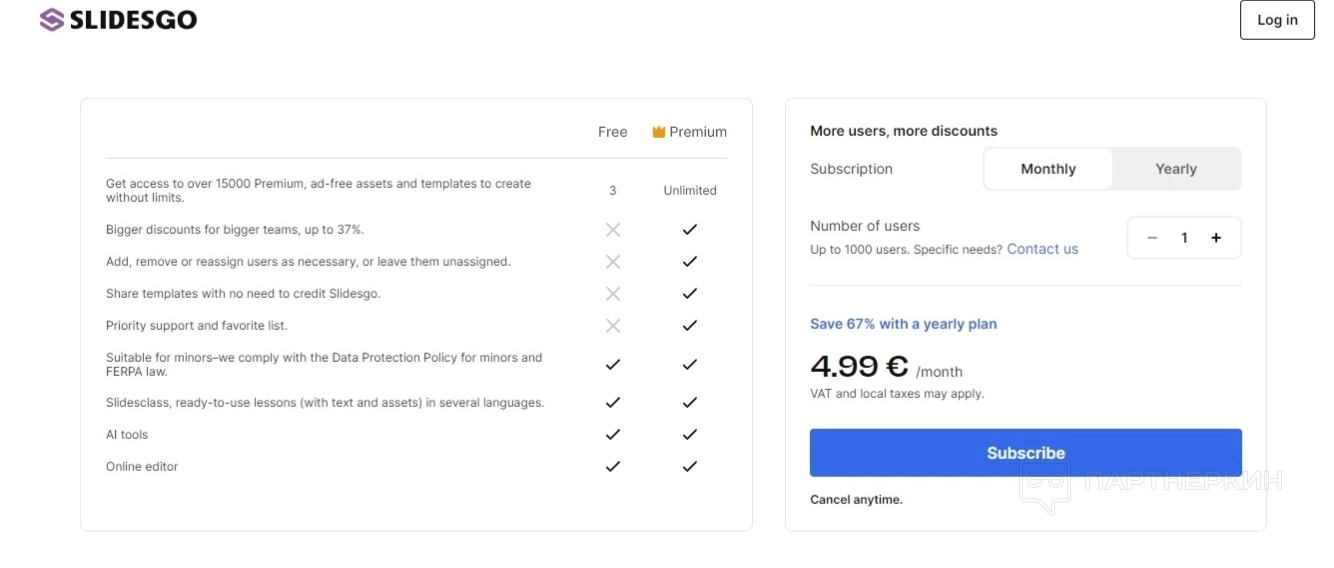This screenshot has height=568, width=1334.
Task: Click the plus icon to add users
Action: point(1216,238)
